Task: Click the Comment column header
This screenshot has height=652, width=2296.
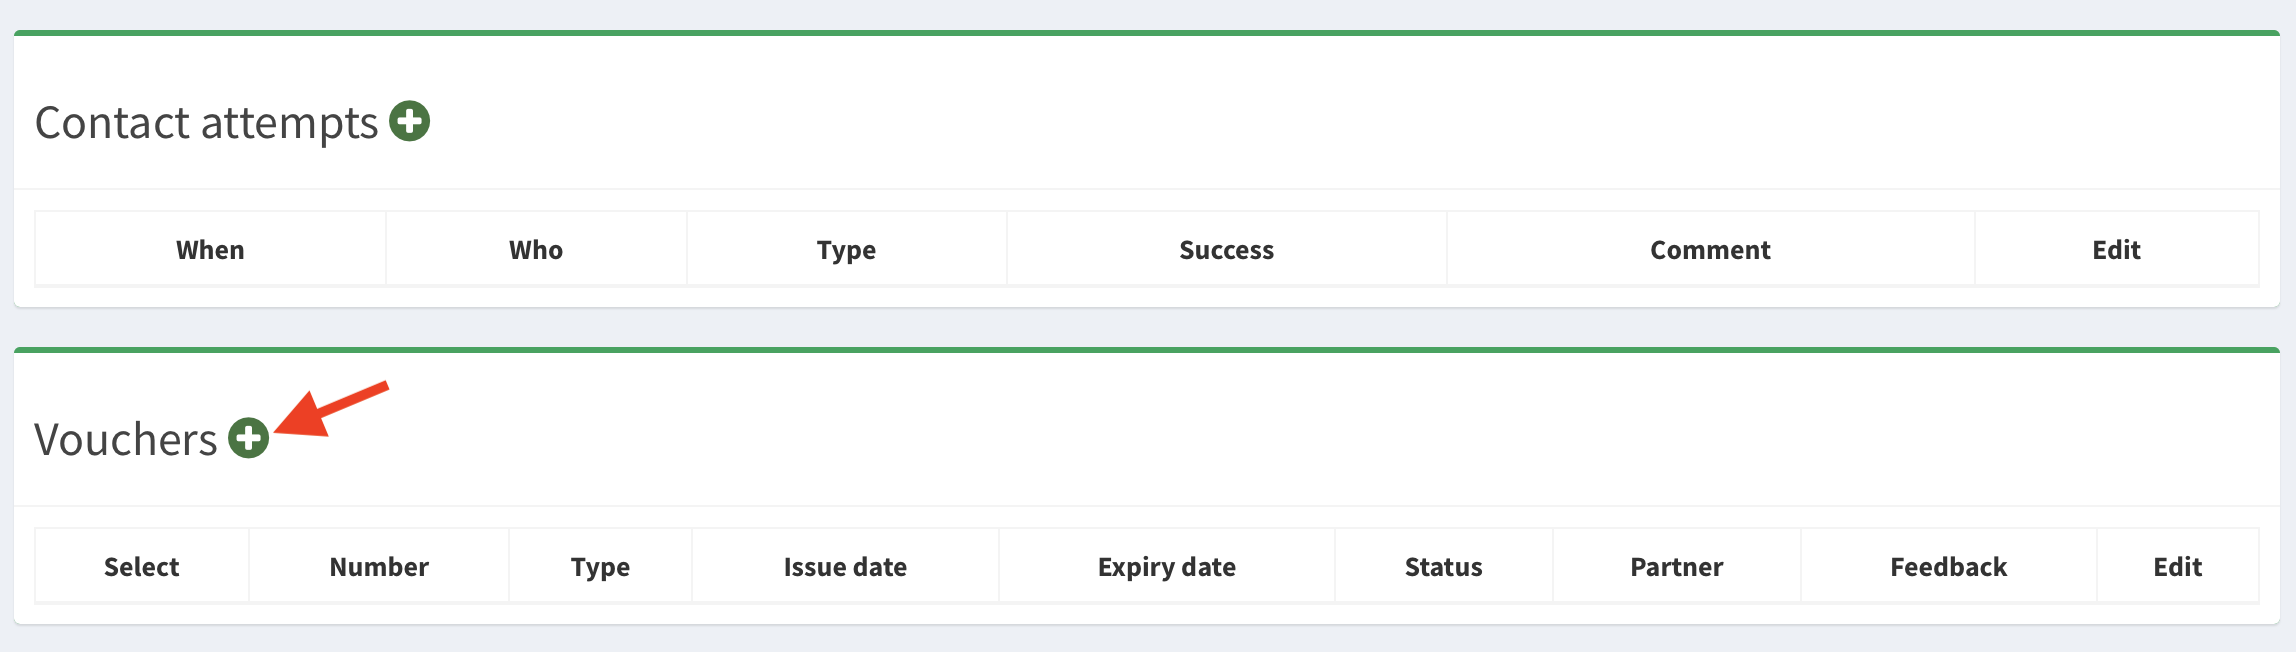Action: [1710, 250]
